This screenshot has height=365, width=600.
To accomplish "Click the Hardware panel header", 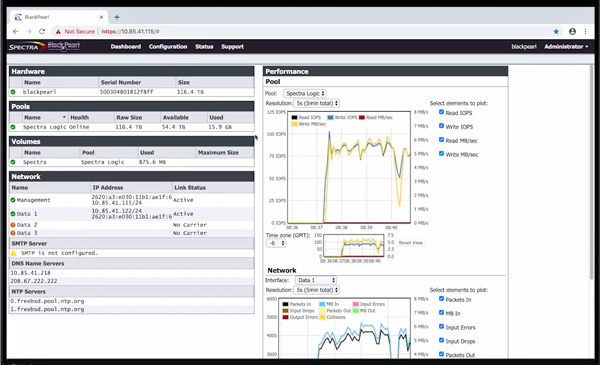I will pyautogui.click(x=132, y=72).
